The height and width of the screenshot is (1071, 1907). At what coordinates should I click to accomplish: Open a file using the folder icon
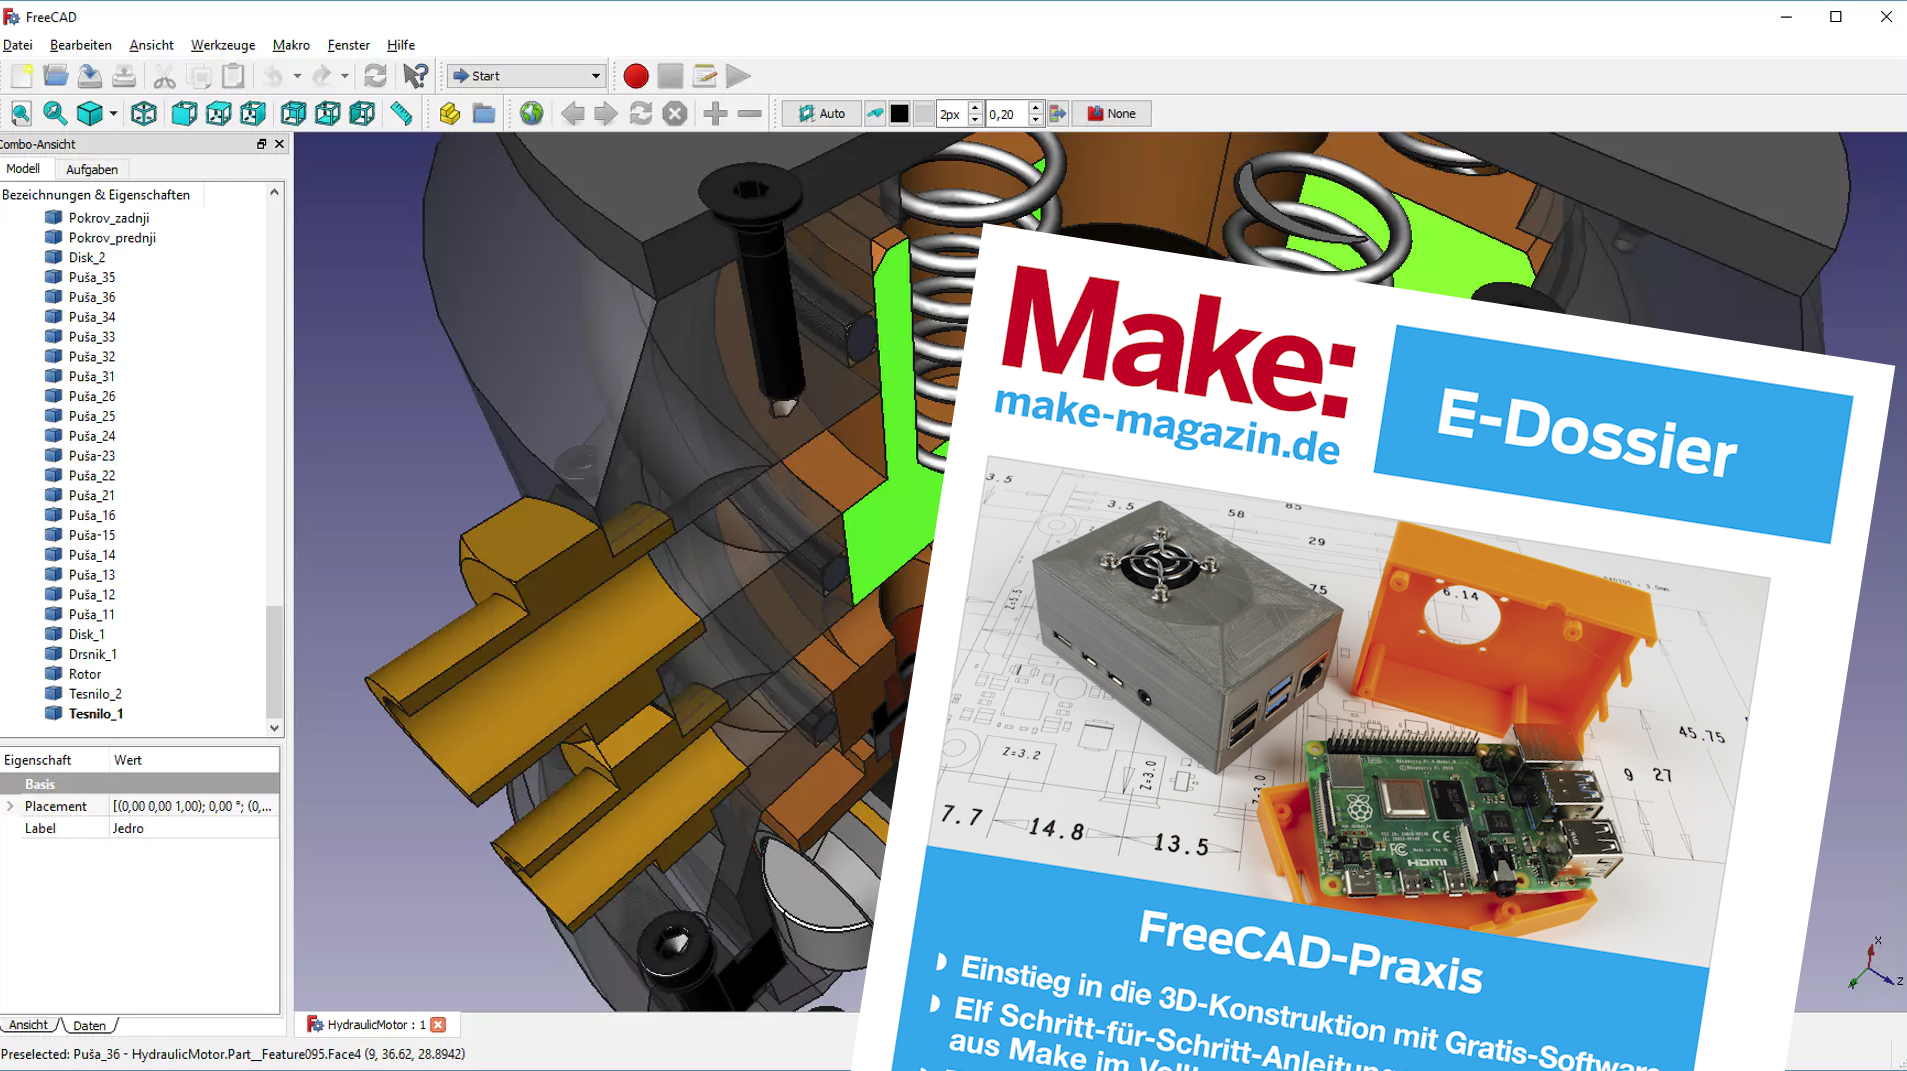tap(56, 76)
